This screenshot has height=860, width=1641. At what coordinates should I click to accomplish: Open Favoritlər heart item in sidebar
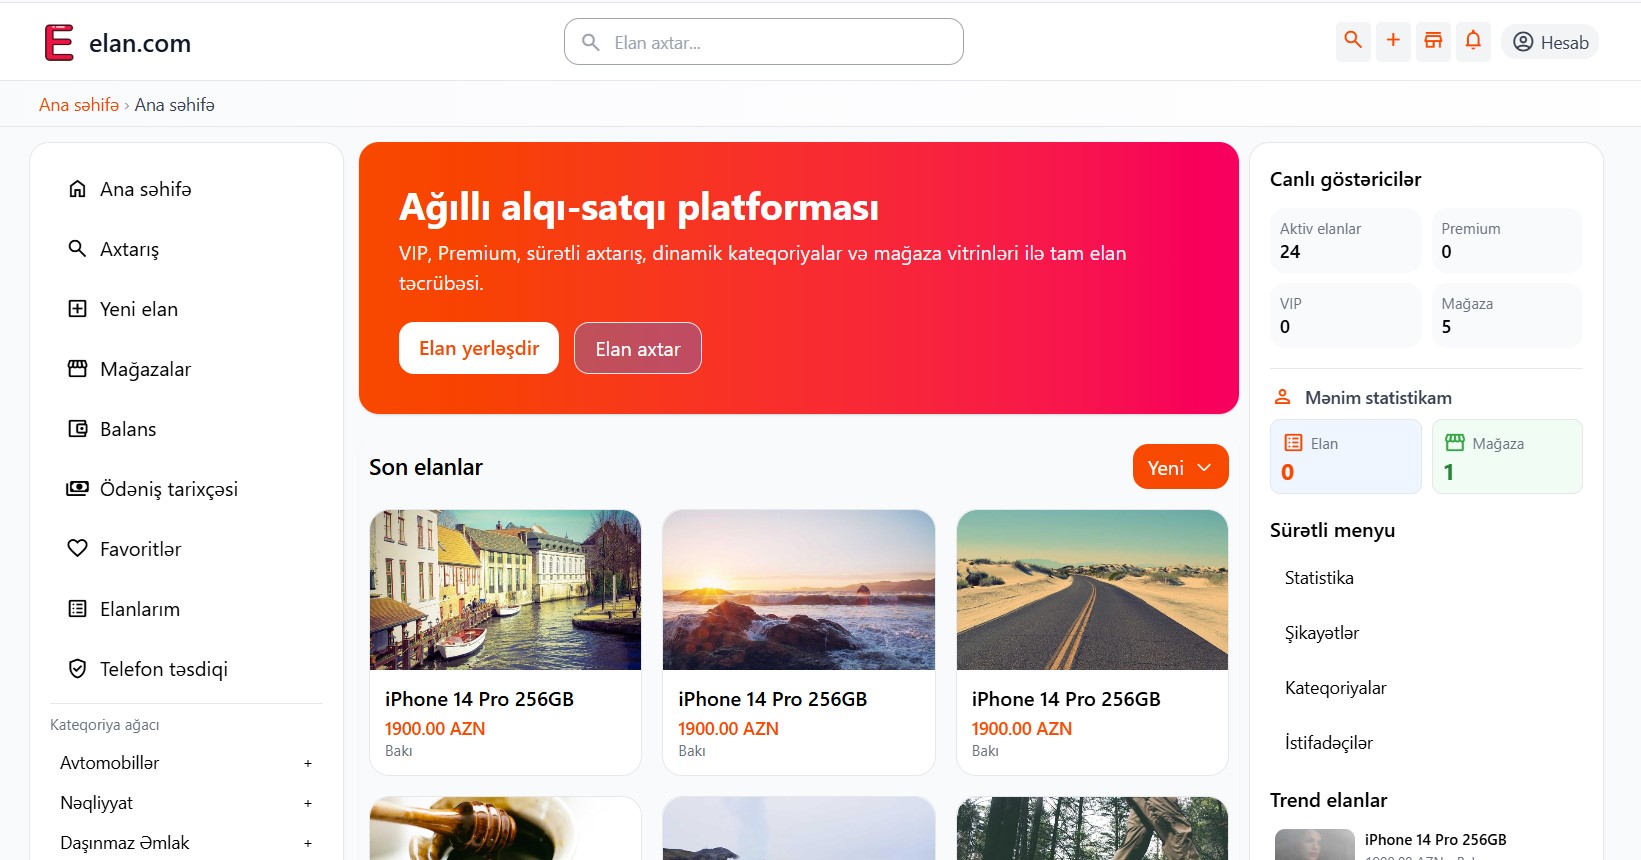coord(140,549)
